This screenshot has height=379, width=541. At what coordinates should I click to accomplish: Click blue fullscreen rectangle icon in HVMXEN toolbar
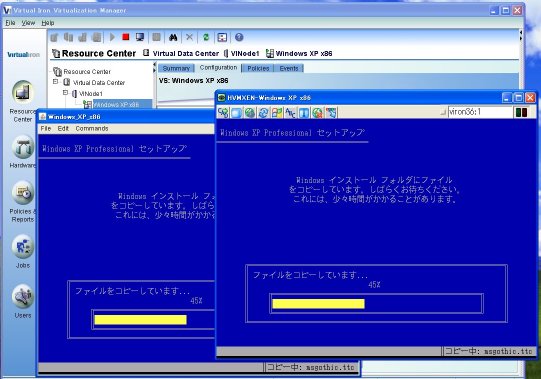tap(237, 113)
